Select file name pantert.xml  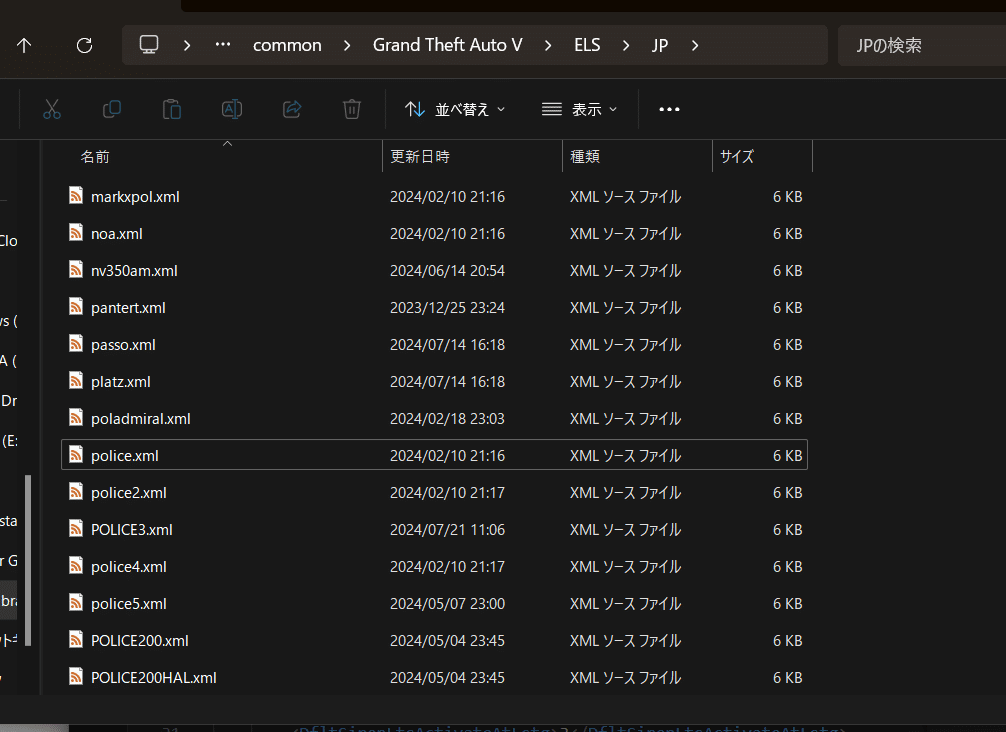point(128,308)
